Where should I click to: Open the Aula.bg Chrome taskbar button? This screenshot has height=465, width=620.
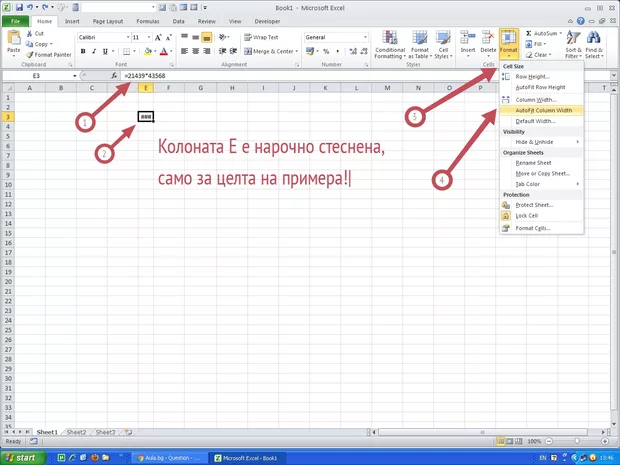click(x=168, y=458)
